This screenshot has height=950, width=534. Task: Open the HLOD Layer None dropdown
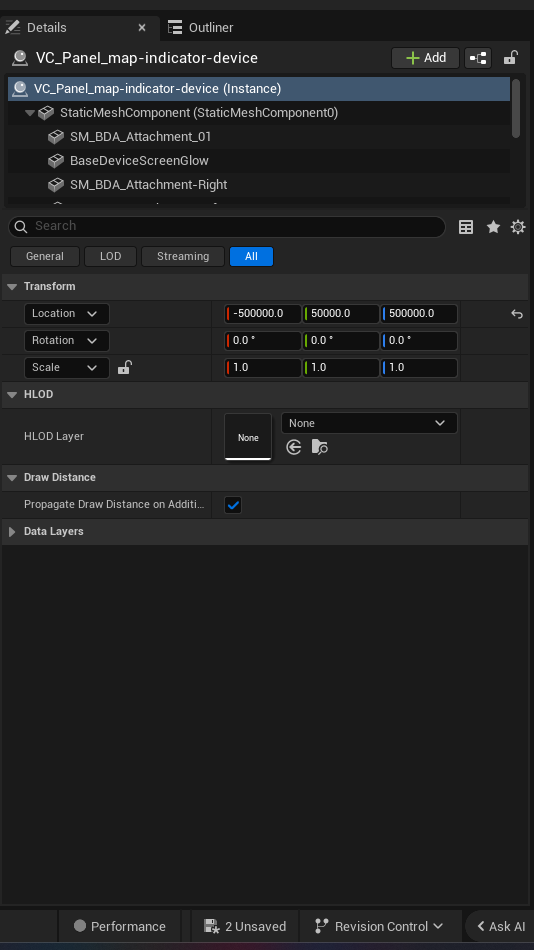click(369, 423)
